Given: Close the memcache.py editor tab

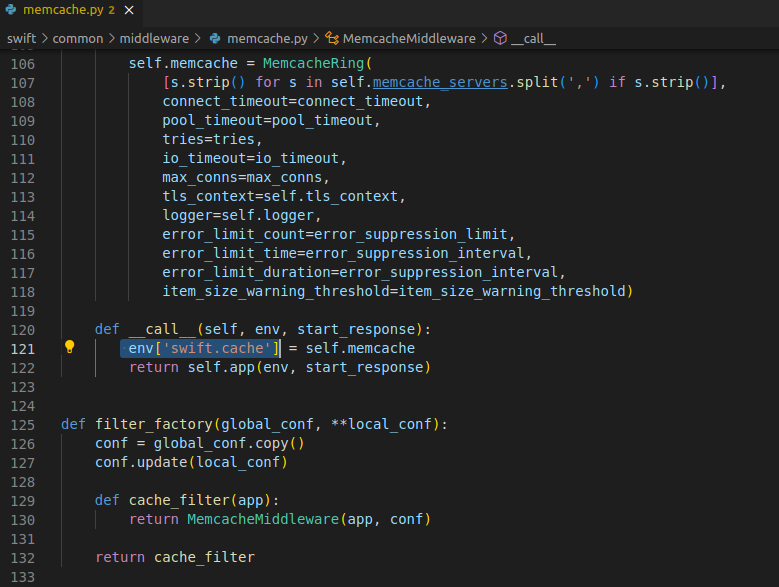Looking at the screenshot, I should click(x=129, y=9).
